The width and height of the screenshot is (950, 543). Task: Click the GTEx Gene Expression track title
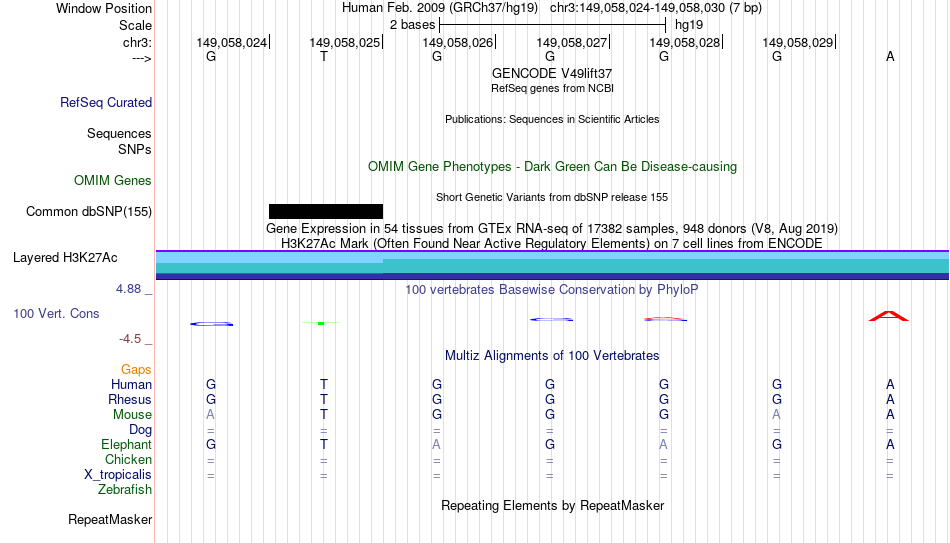click(552, 228)
